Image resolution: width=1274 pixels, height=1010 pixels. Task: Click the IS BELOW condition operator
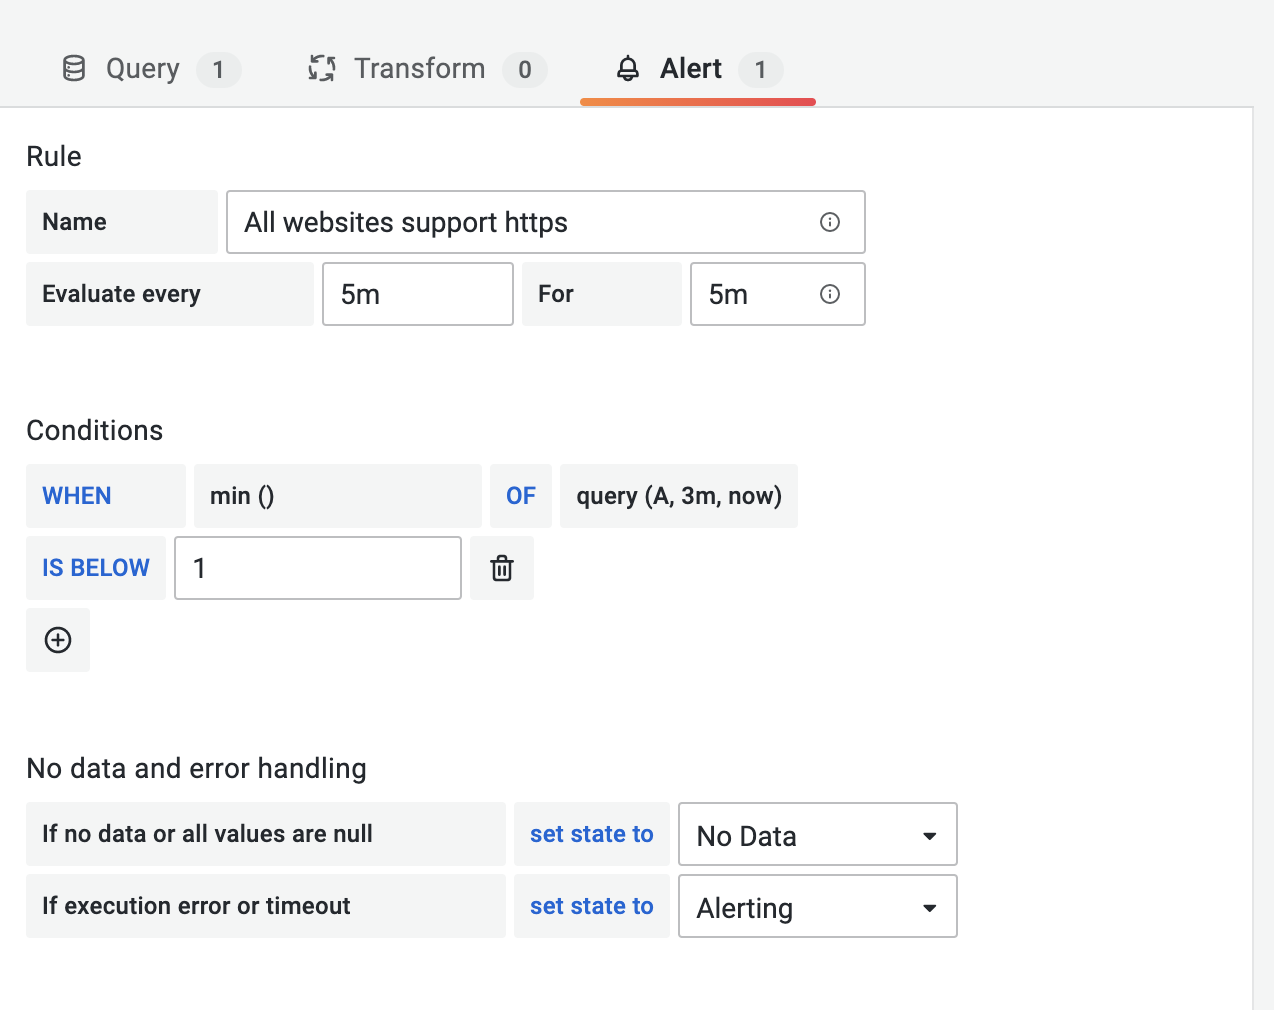pyautogui.click(x=95, y=568)
